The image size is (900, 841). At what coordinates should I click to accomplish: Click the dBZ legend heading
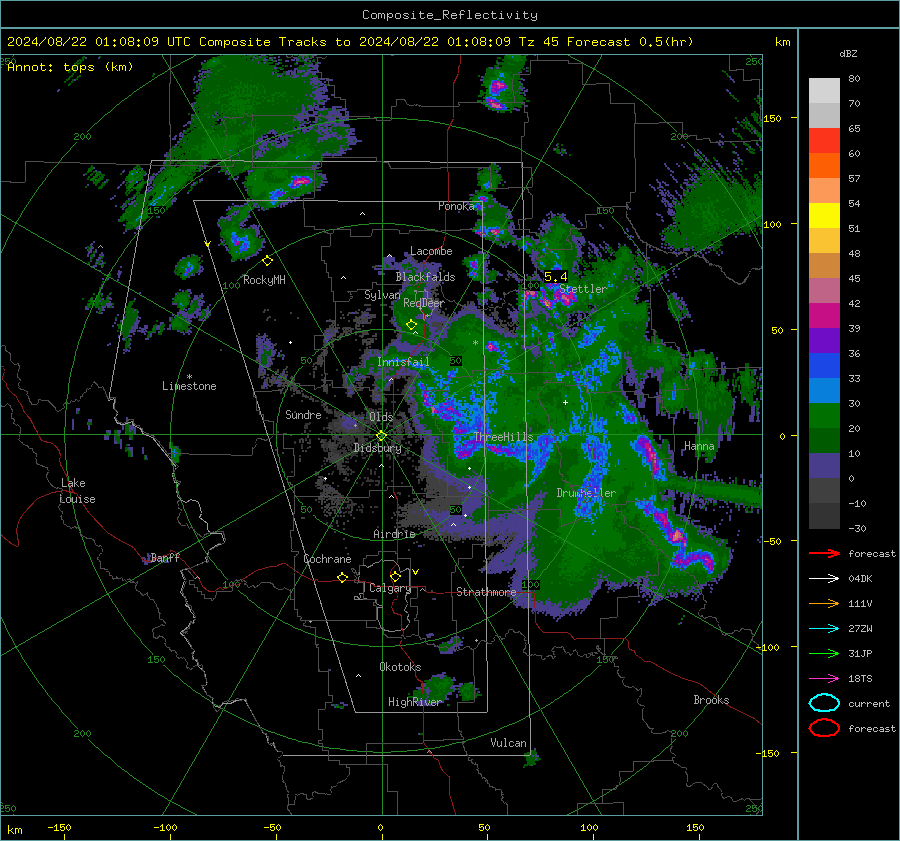pos(848,54)
